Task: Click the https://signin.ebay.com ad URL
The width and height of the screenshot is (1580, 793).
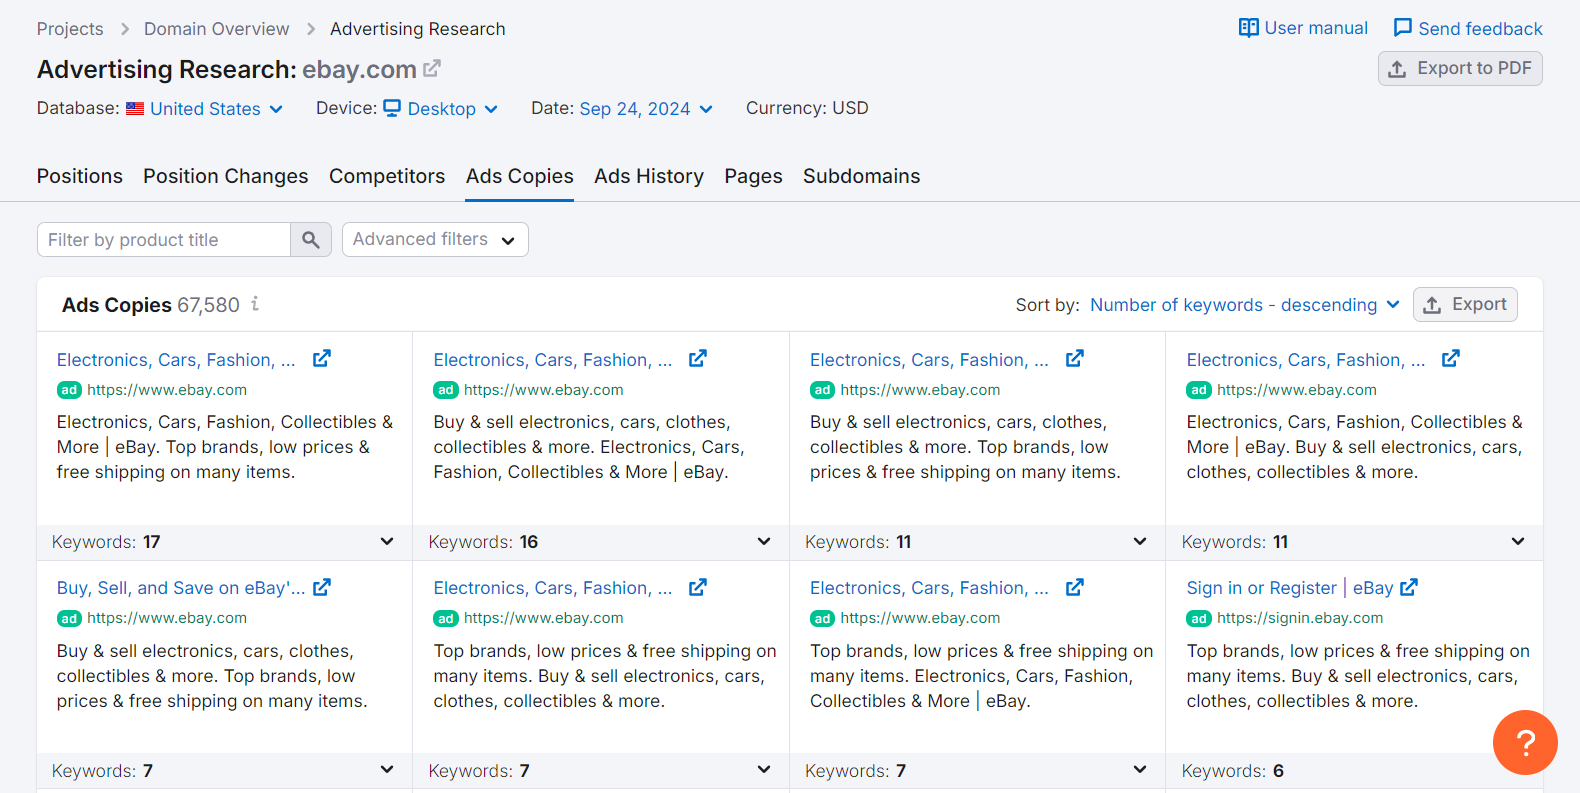Action: tap(1300, 618)
